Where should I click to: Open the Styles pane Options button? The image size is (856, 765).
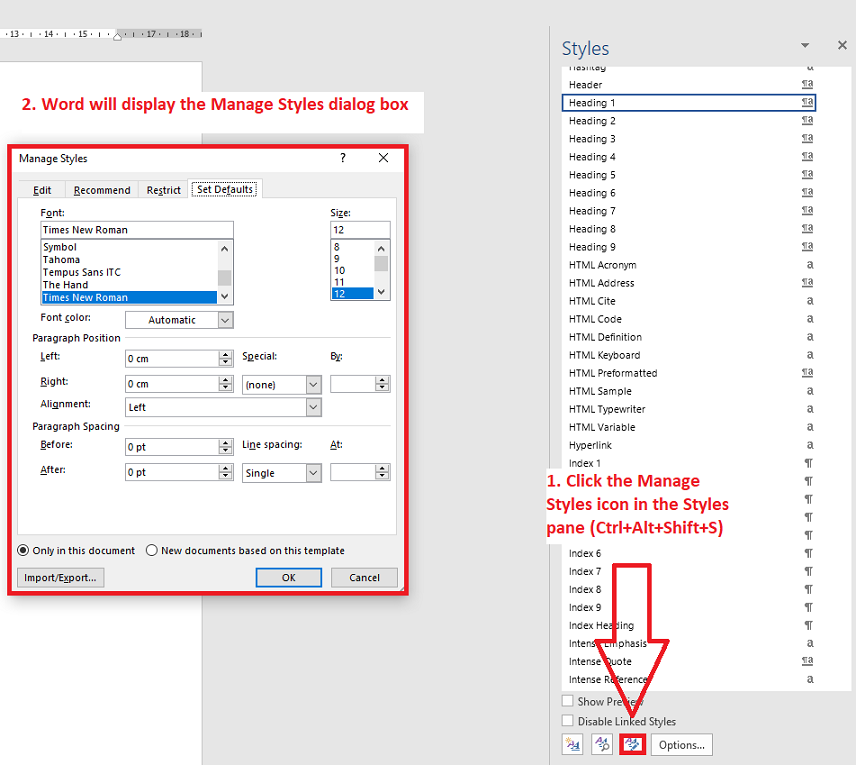pyautogui.click(x=681, y=744)
